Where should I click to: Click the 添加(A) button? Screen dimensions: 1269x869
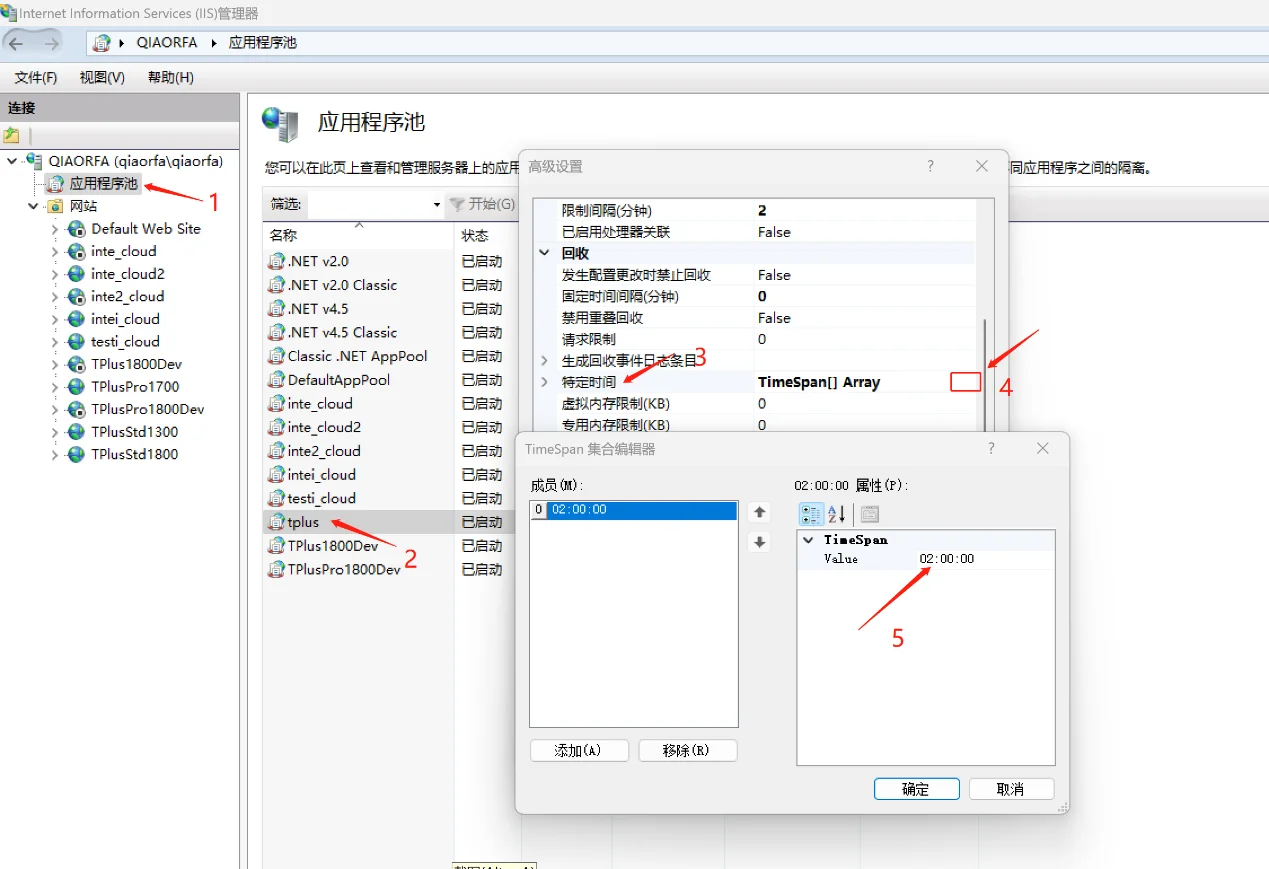pyautogui.click(x=579, y=750)
